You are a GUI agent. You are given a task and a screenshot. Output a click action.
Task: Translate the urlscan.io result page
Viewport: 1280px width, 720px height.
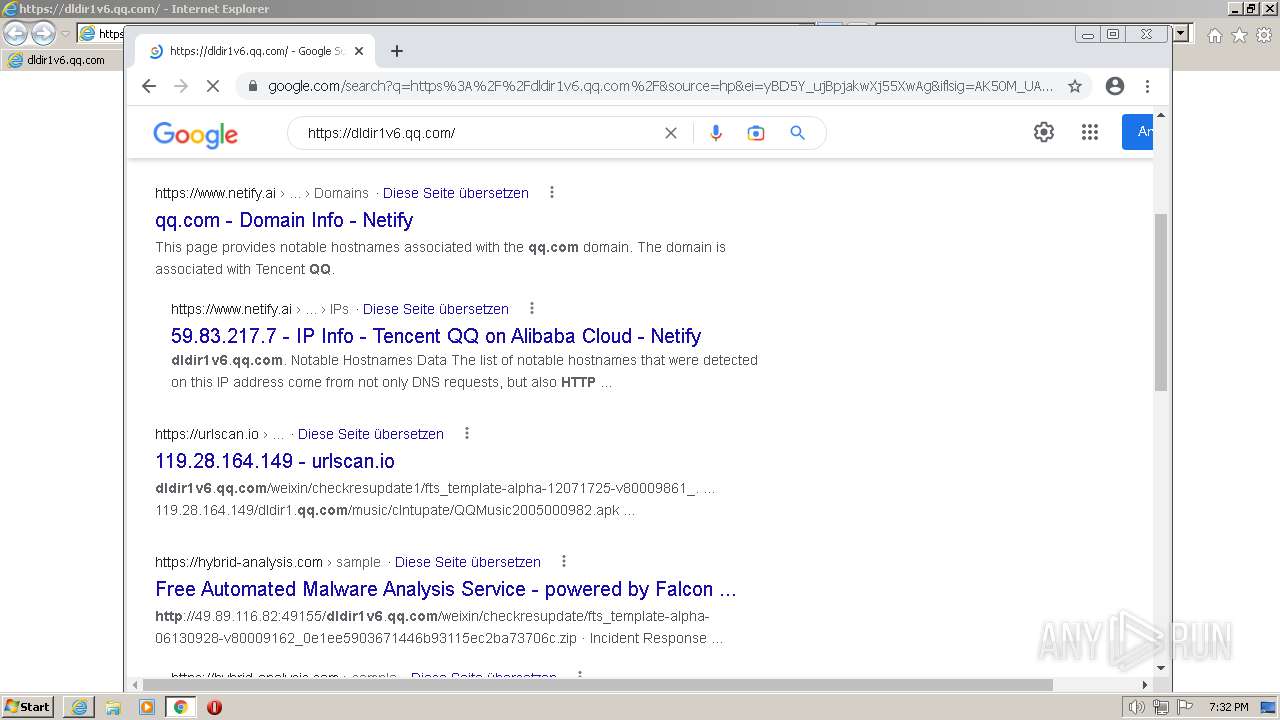[x=371, y=434]
